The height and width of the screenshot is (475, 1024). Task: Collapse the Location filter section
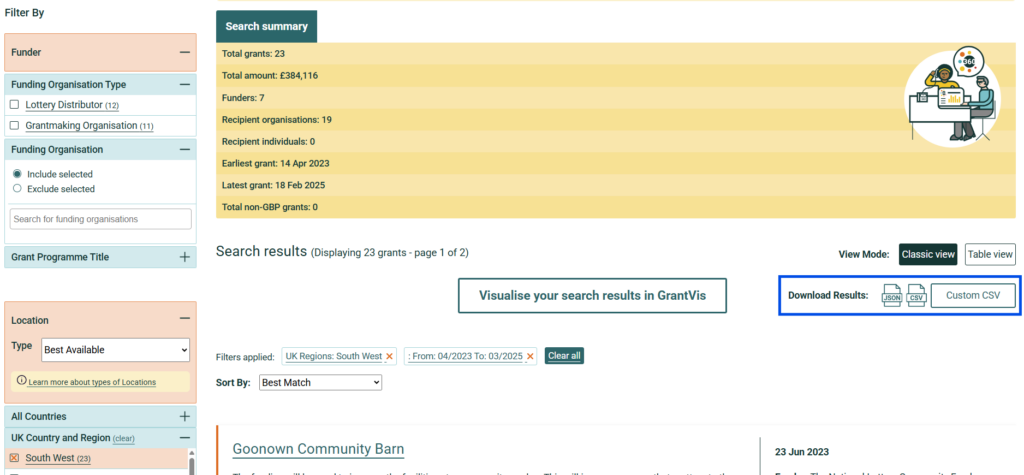pos(184,320)
